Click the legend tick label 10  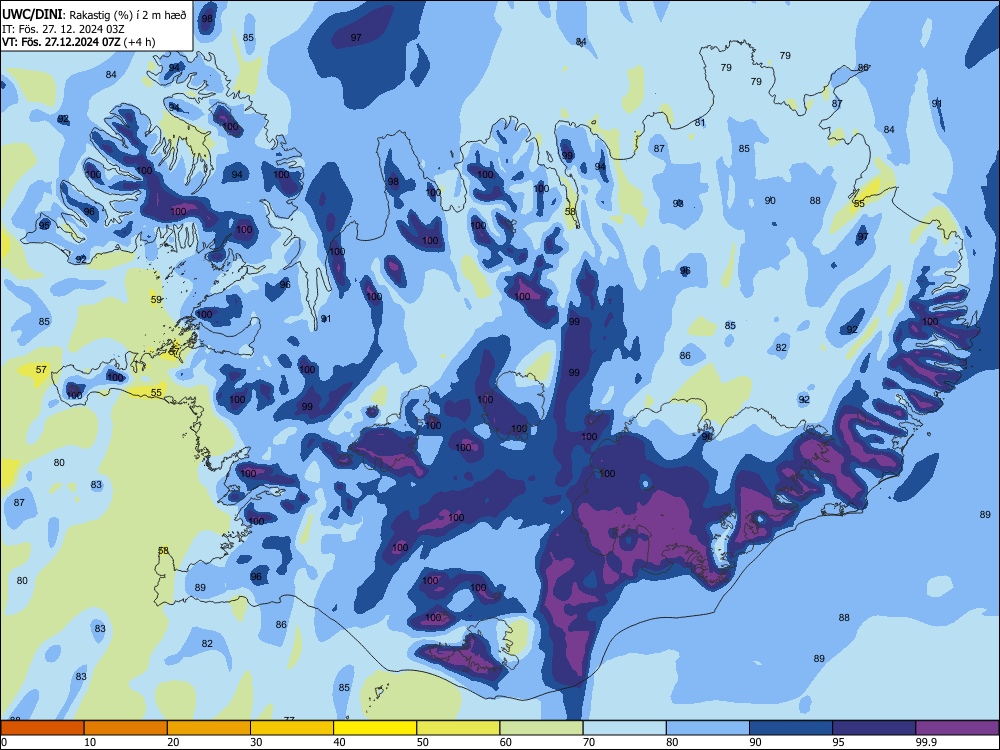[90, 742]
